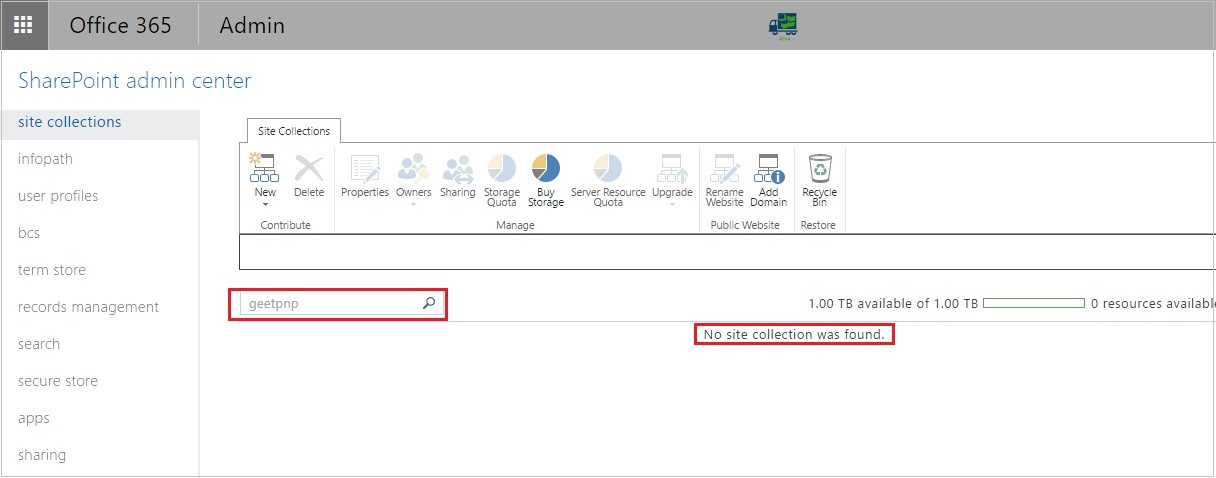Screen dimensions: 1216x478
Task: Click the search magnifier icon
Action: [x=429, y=303]
